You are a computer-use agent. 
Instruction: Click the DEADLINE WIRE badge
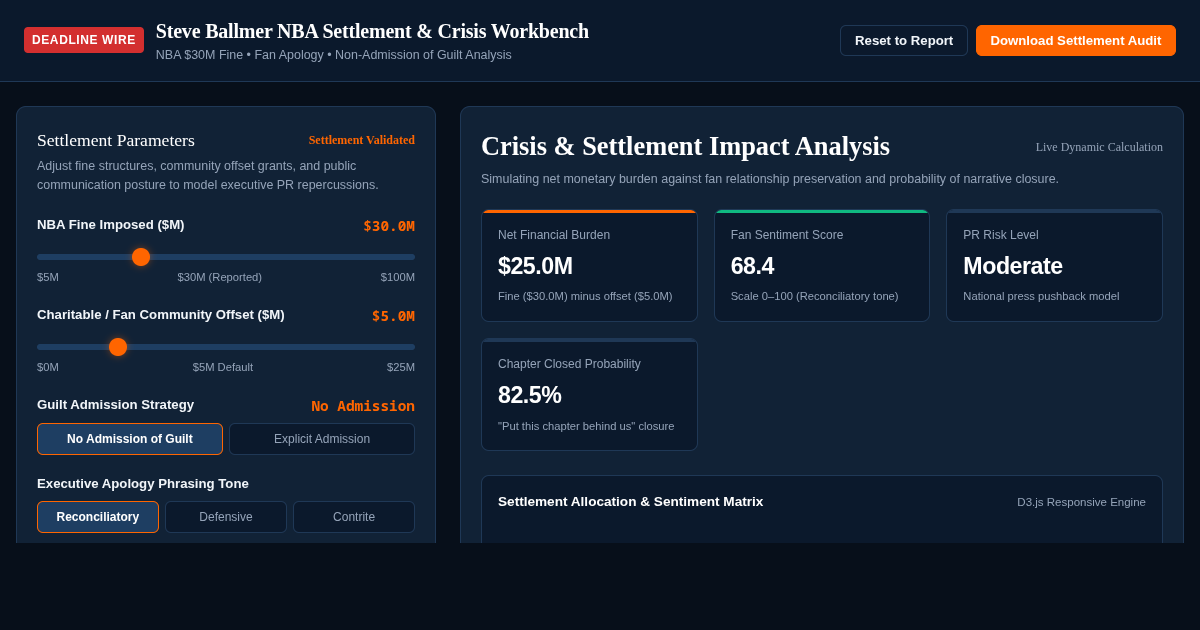pyautogui.click(x=84, y=40)
